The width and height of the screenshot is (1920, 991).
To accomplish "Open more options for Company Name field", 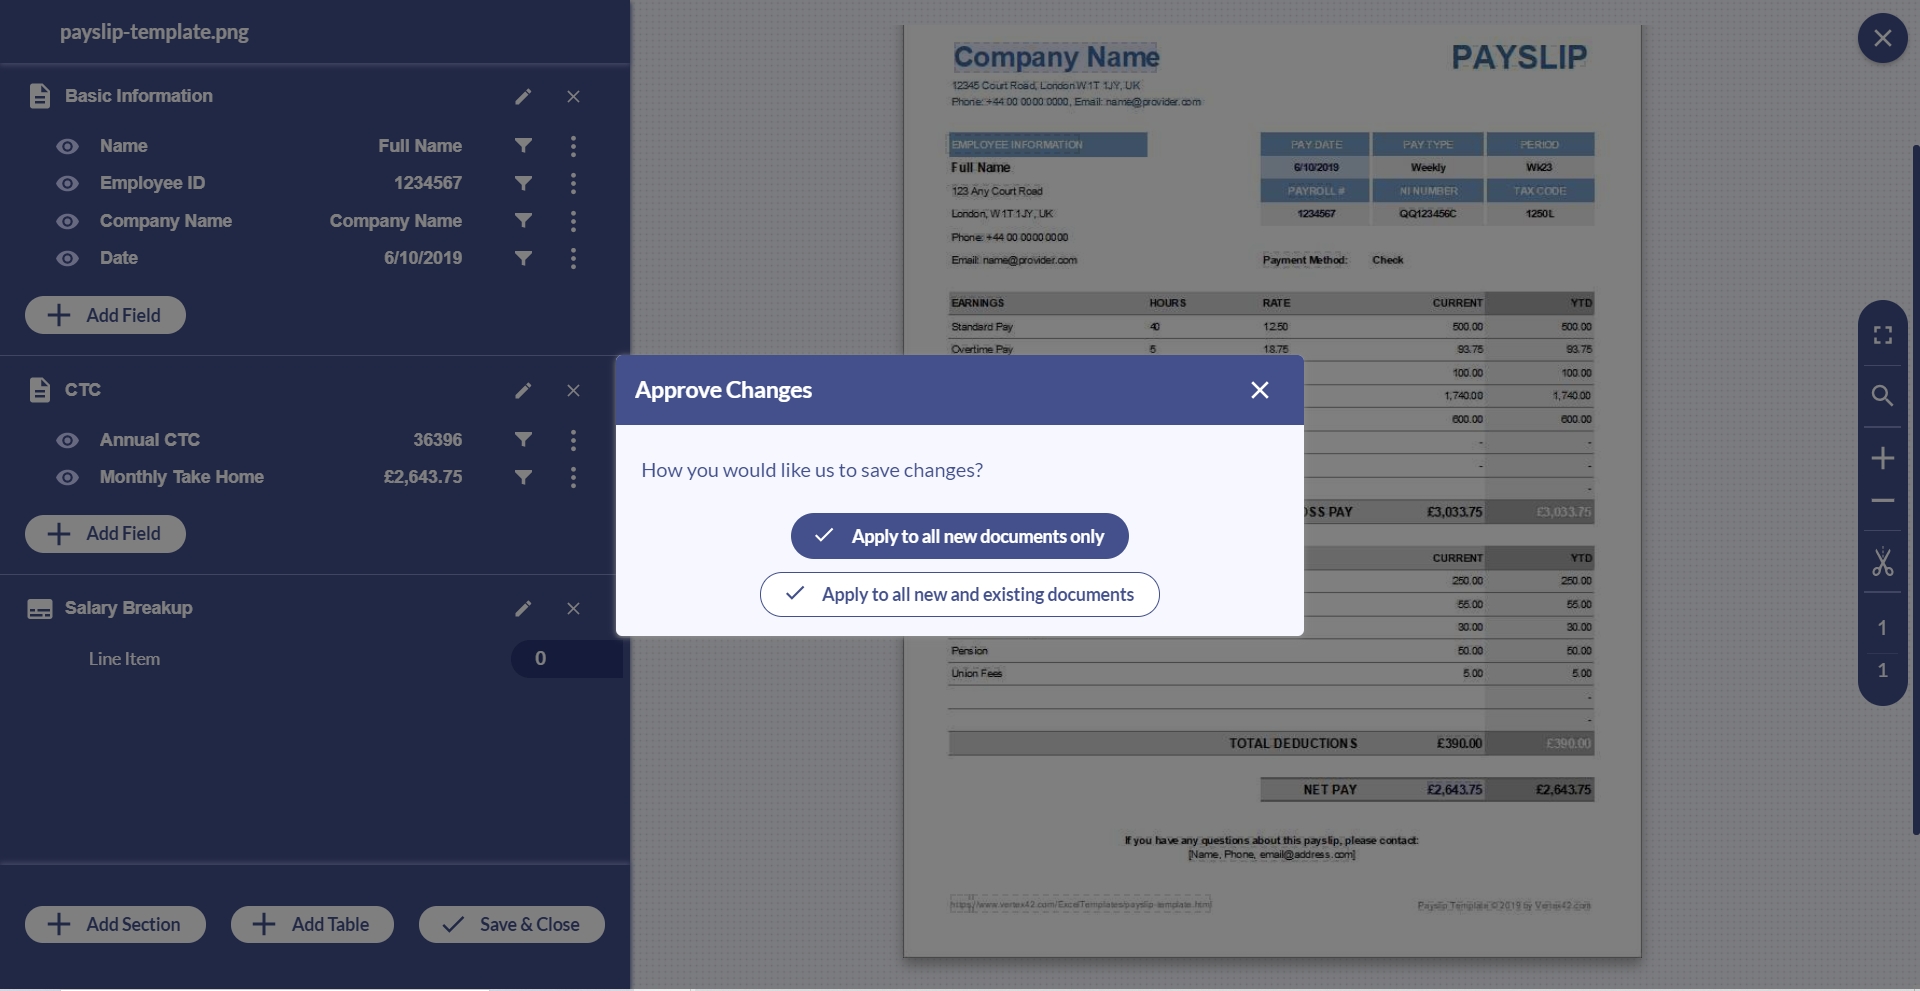I will (x=573, y=221).
